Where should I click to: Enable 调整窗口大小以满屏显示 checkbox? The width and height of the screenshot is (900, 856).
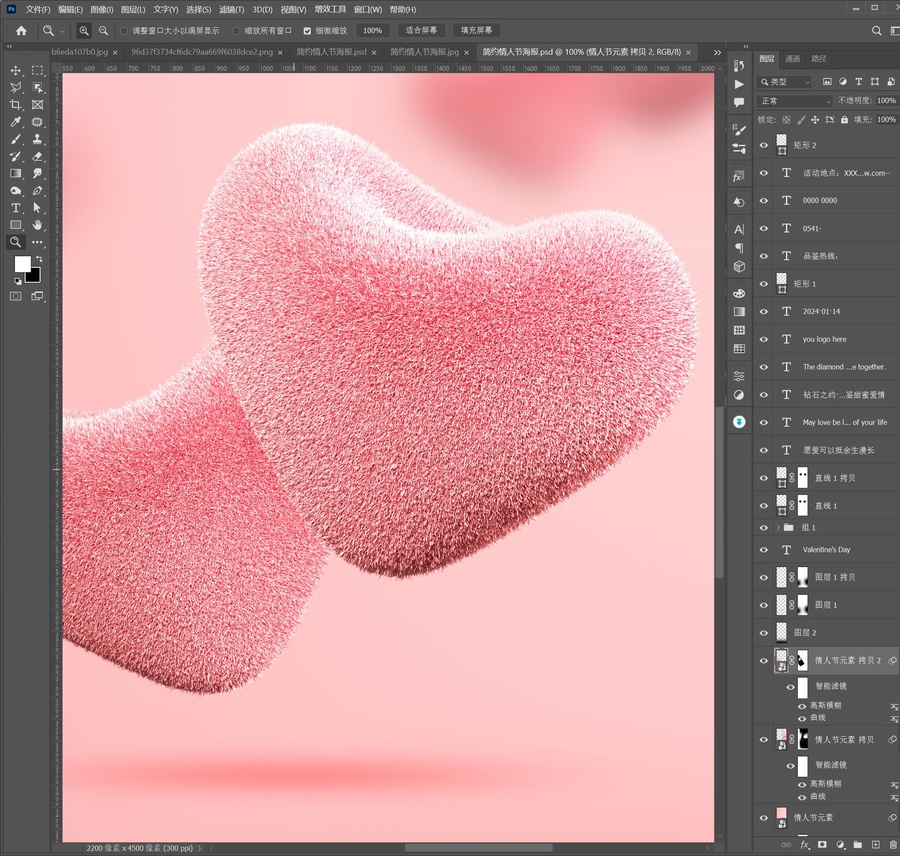click(124, 31)
